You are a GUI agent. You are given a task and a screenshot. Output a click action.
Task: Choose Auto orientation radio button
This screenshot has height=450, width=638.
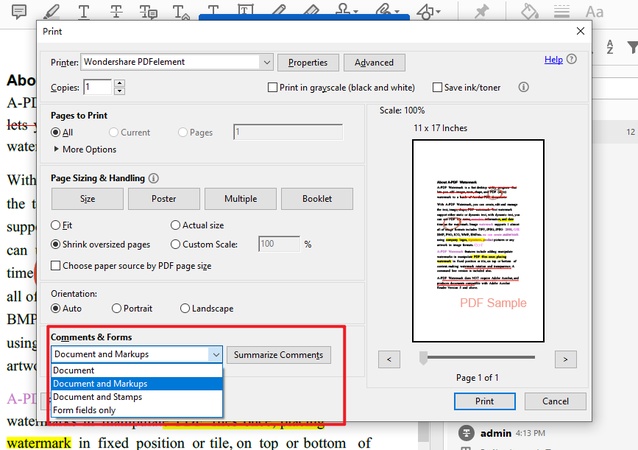tap(55, 308)
